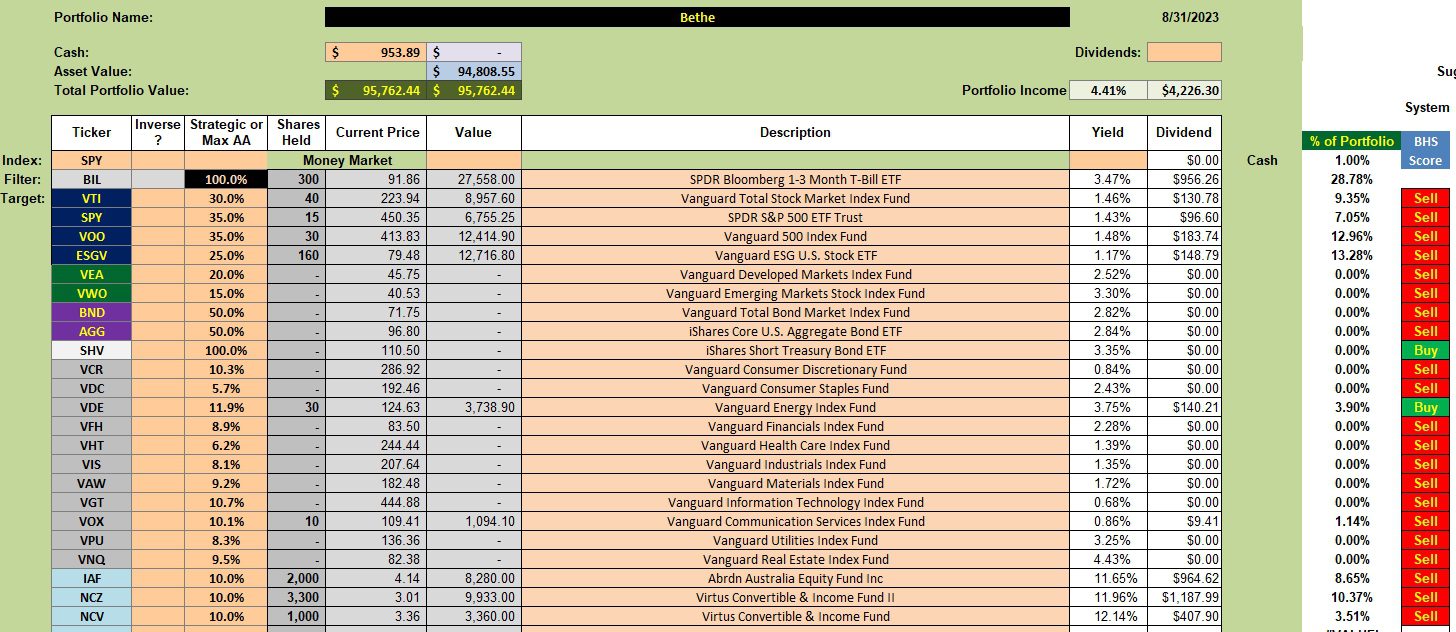Click the SHV ticker cell

[92, 350]
